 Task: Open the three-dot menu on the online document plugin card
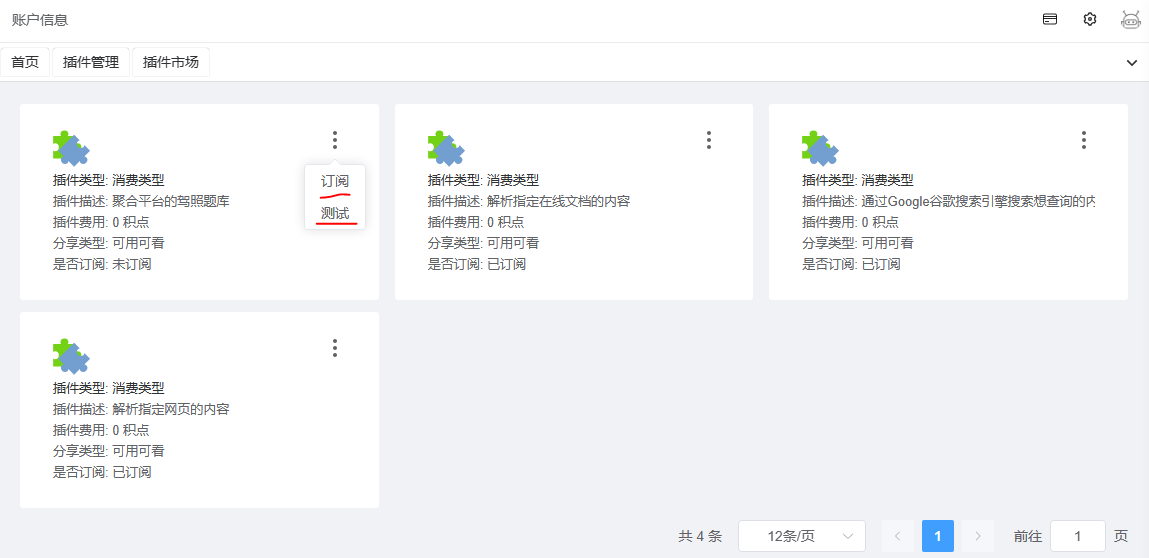pos(709,140)
